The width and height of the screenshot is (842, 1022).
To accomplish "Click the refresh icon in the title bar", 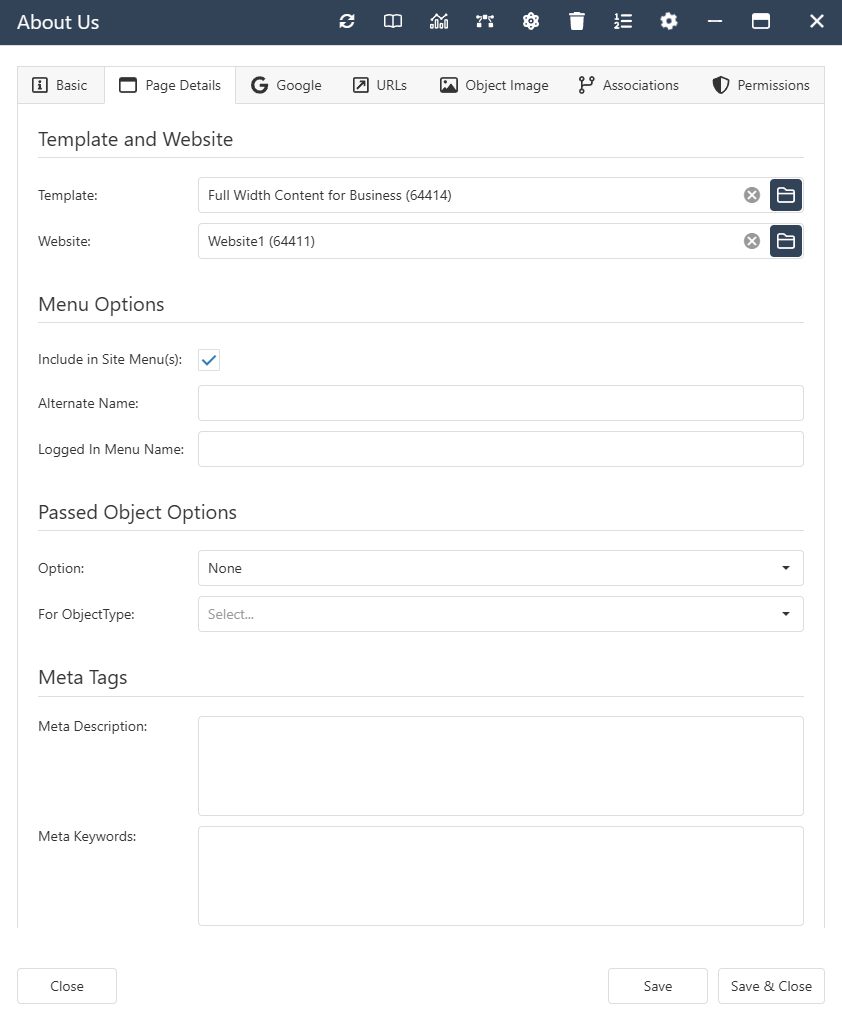I will 347,21.
